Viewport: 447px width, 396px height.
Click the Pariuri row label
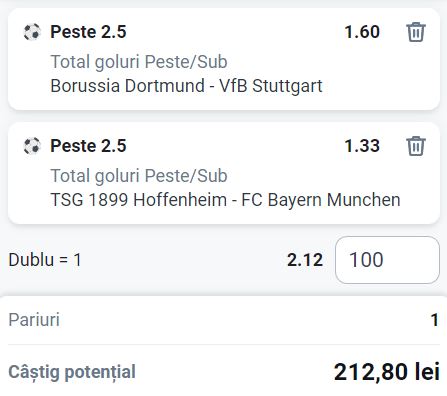pos(34,320)
